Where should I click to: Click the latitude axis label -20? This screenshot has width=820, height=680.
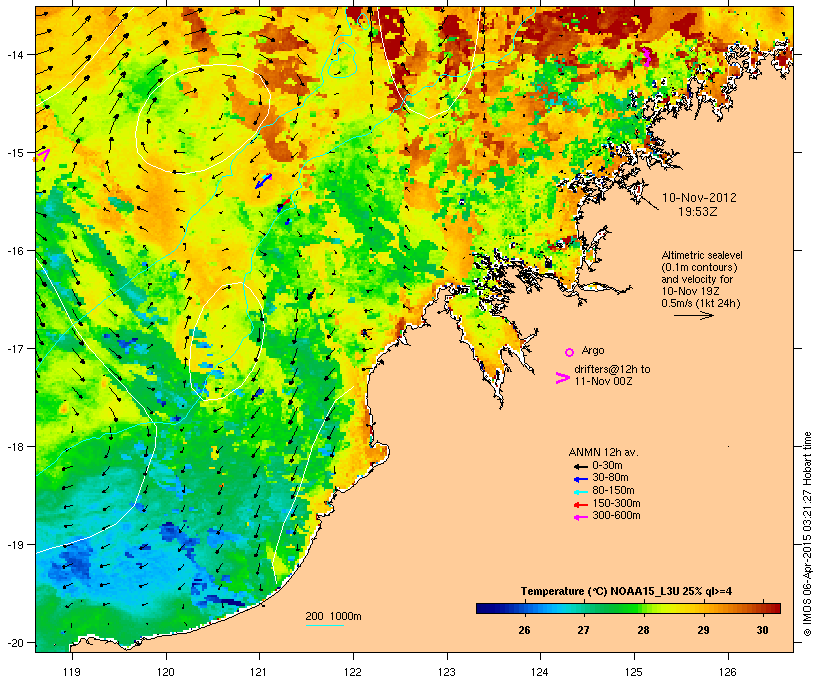pyautogui.click(x=14, y=642)
